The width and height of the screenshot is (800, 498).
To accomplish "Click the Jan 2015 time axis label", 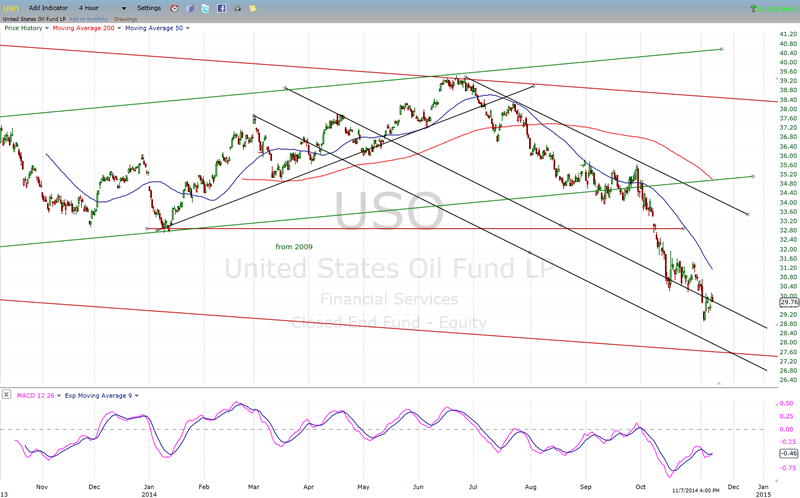I will pos(763,490).
